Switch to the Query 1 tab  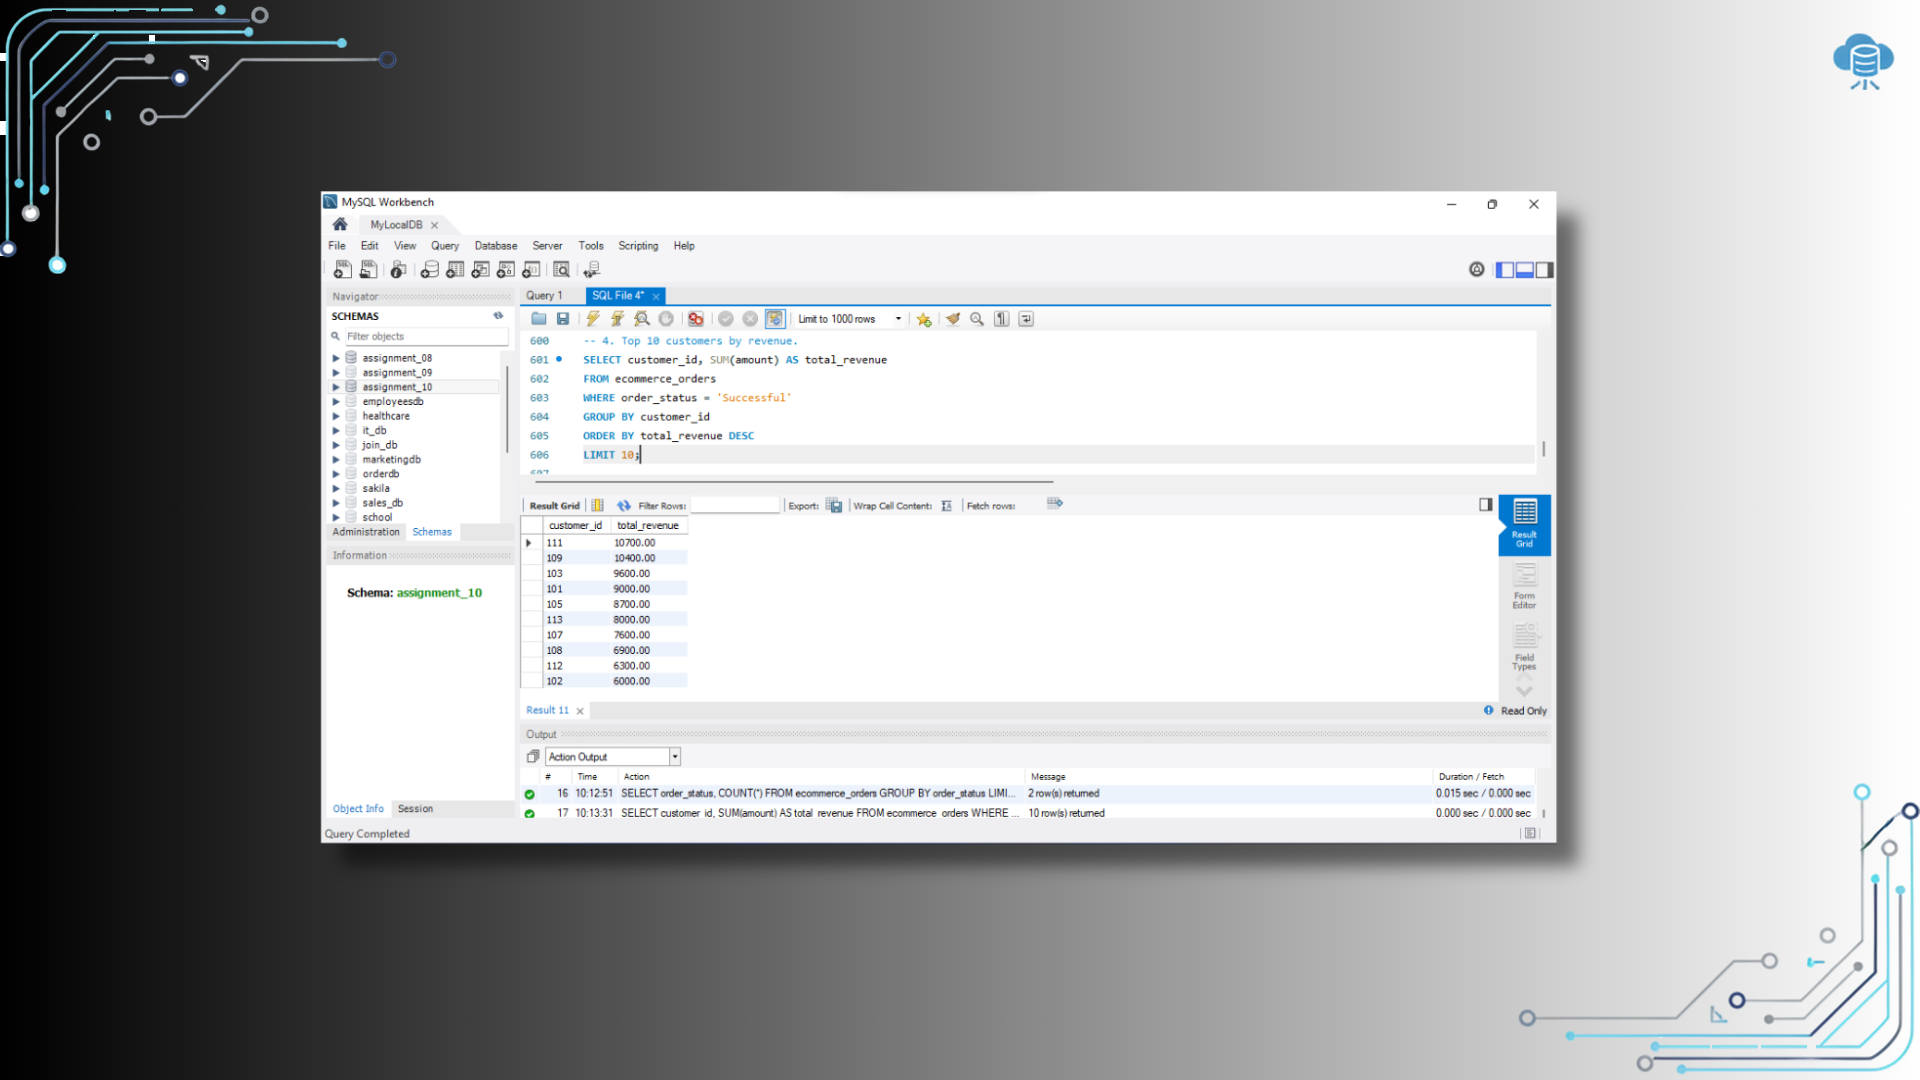(545, 296)
